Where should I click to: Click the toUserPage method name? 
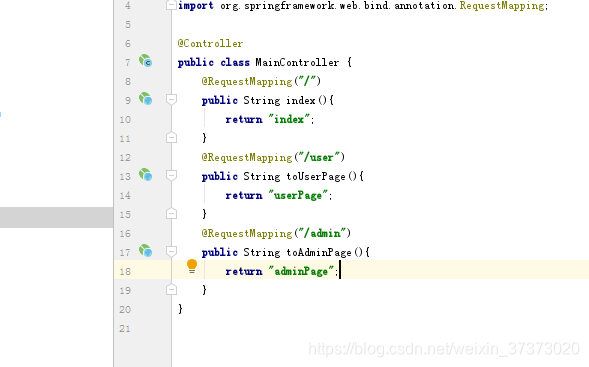[x=316, y=177]
